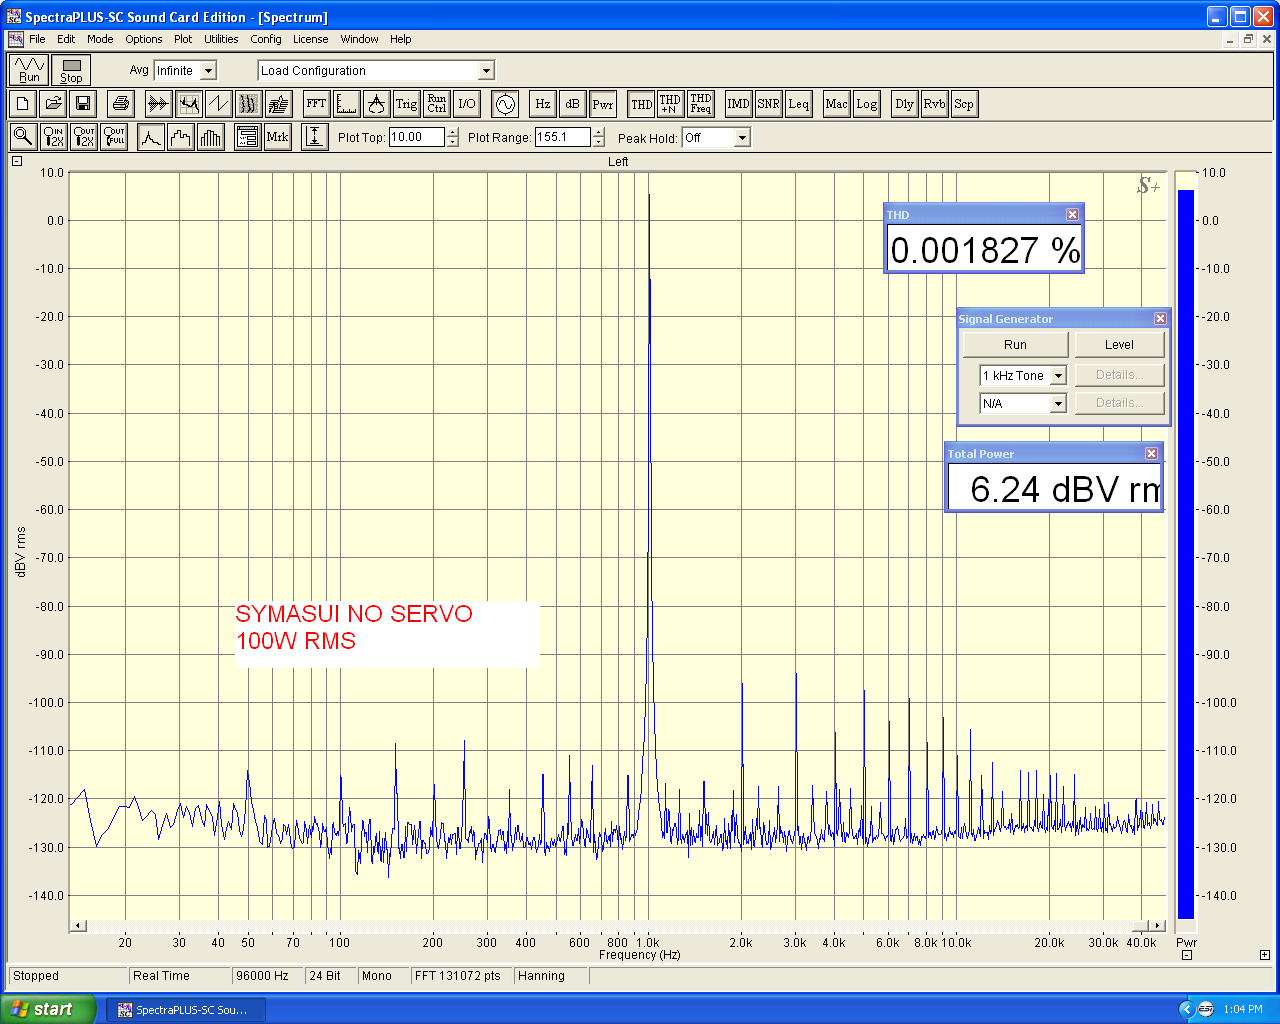Toggle the IMD measurement

coord(738,103)
